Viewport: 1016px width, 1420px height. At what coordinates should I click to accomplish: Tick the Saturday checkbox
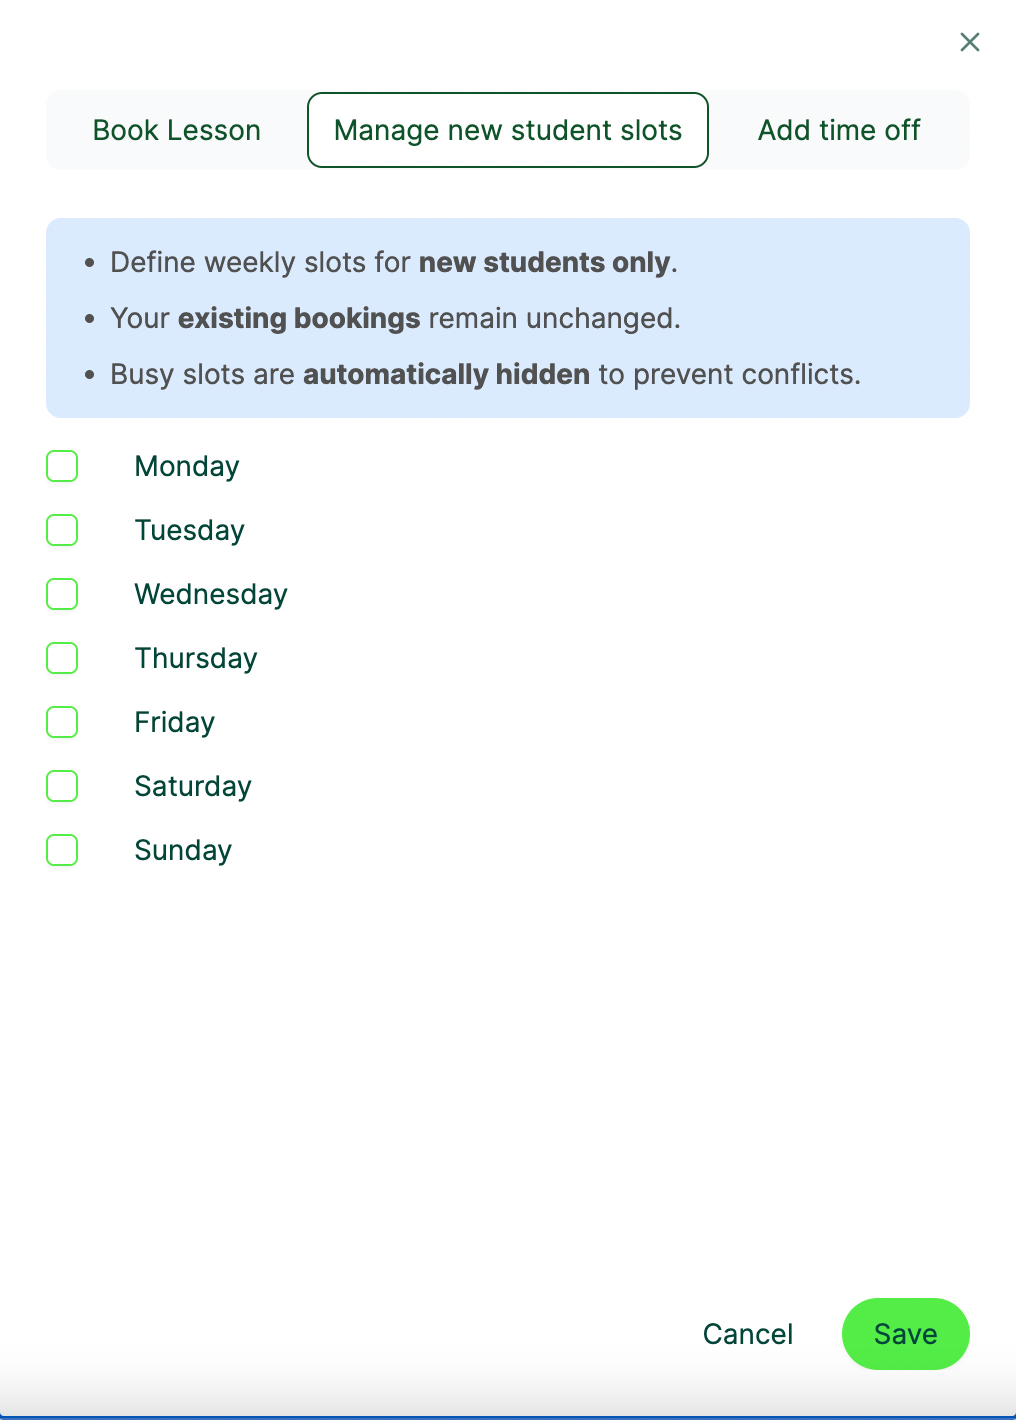click(62, 786)
